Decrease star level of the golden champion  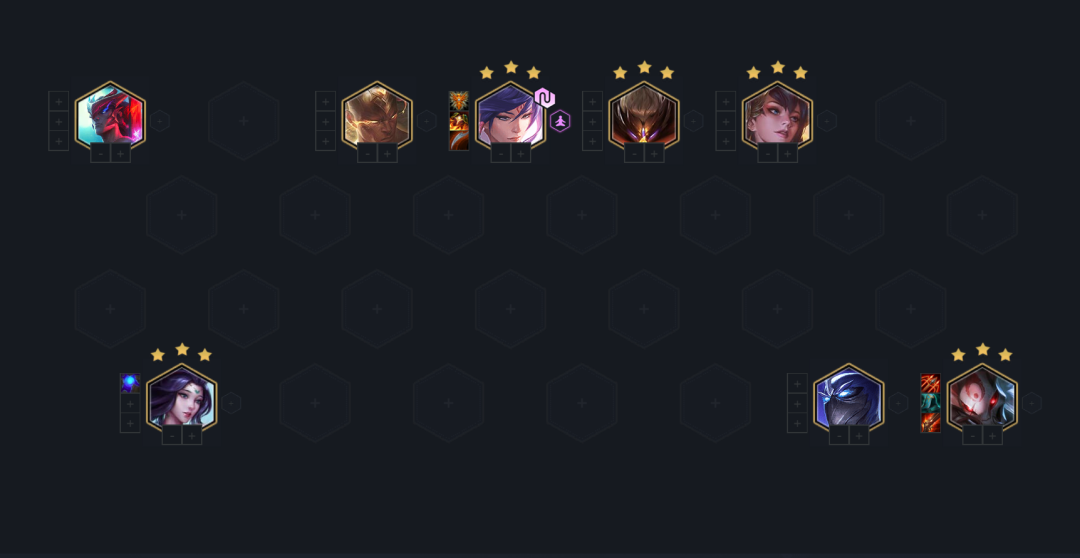coord(367,154)
